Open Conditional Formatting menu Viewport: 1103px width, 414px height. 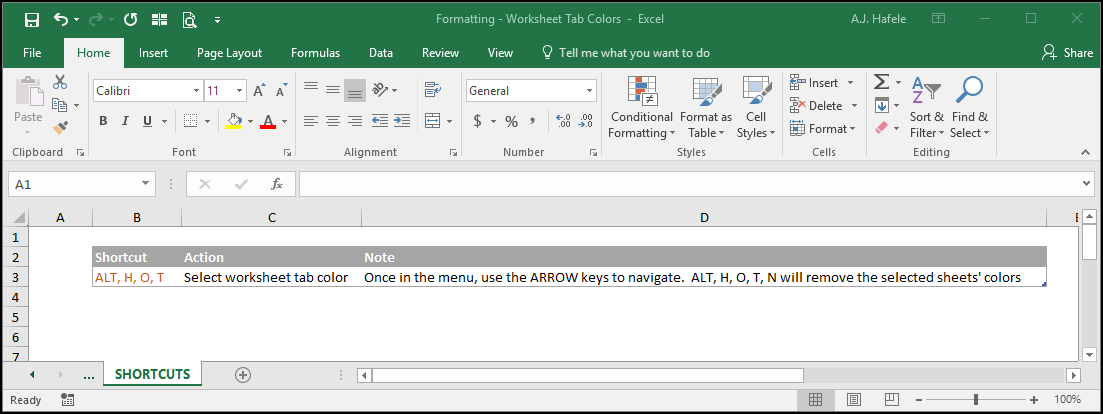point(641,108)
